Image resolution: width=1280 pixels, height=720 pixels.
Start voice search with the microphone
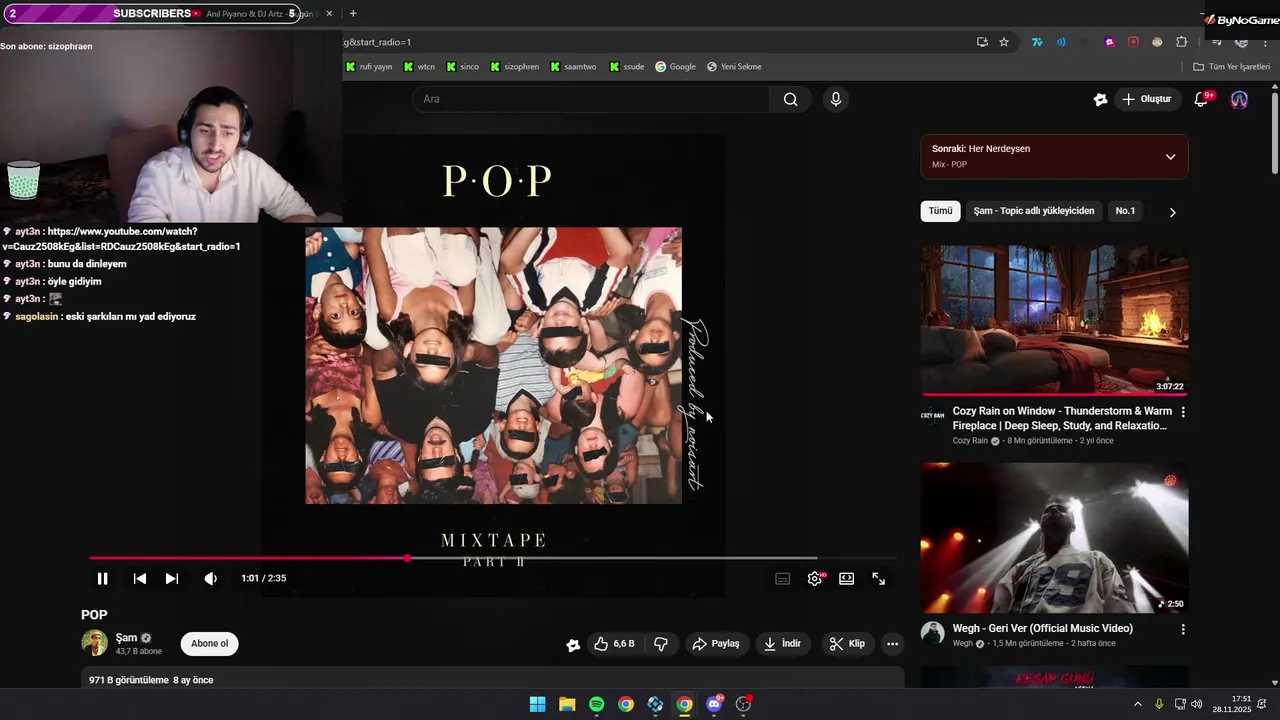click(x=836, y=99)
